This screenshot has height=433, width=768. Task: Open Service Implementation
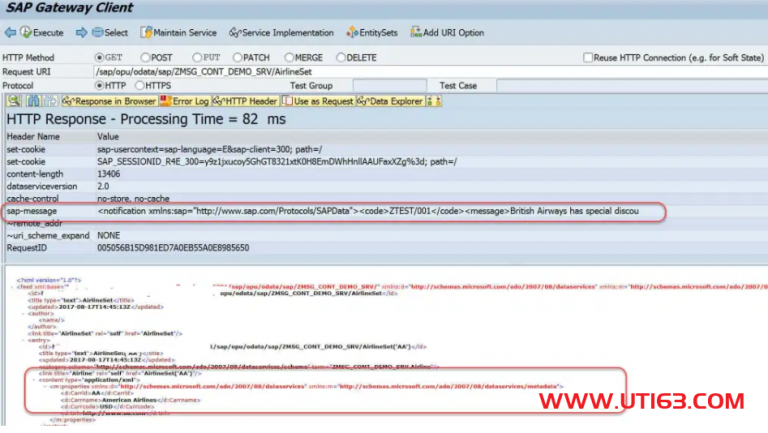(280, 33)
